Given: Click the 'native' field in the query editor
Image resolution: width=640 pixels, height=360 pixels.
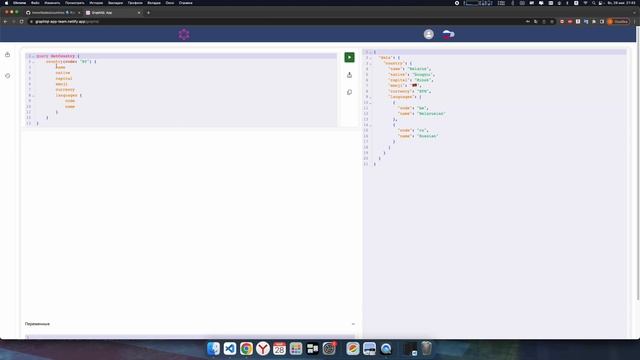Looking at the screenshot, I should (x=62, y=73).
